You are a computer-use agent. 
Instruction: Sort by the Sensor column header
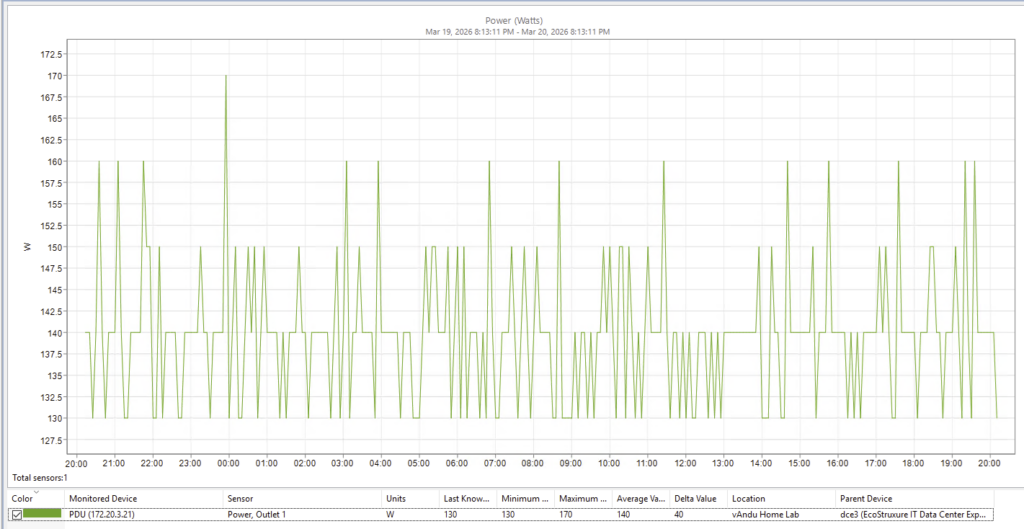(x=302, y=498)
